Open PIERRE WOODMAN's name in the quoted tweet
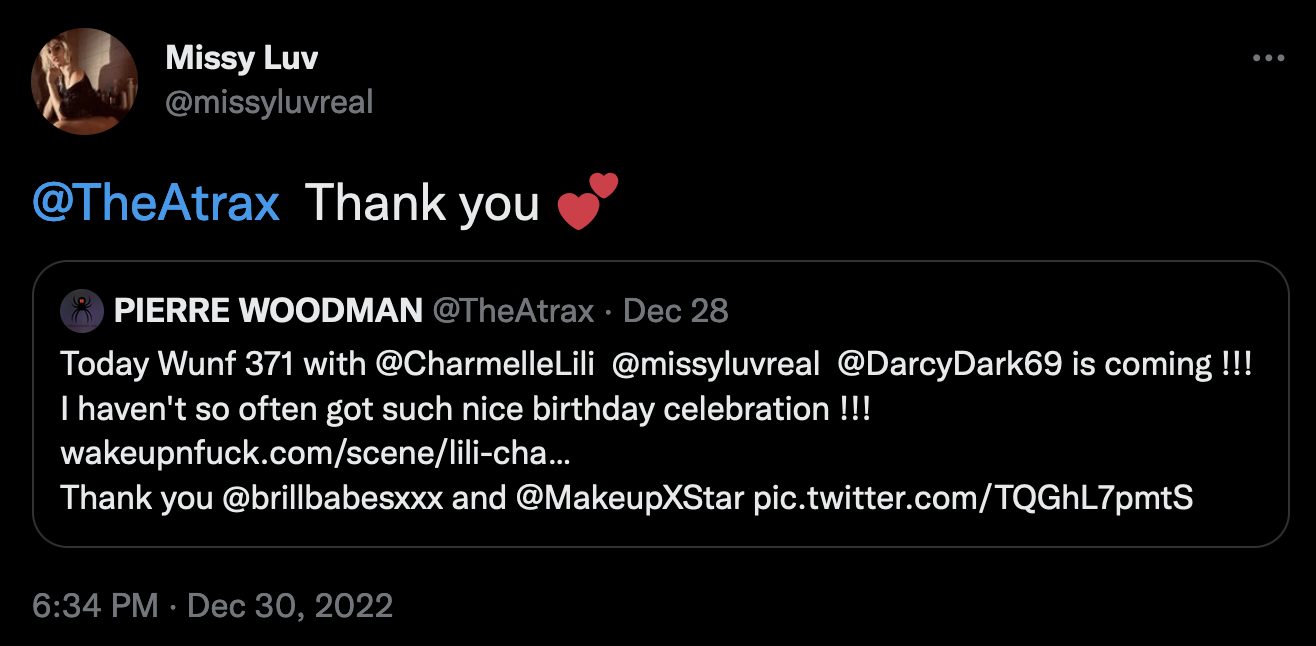Image resolution: width=1316 pixels, height=646 pixels. click(268, 311)
